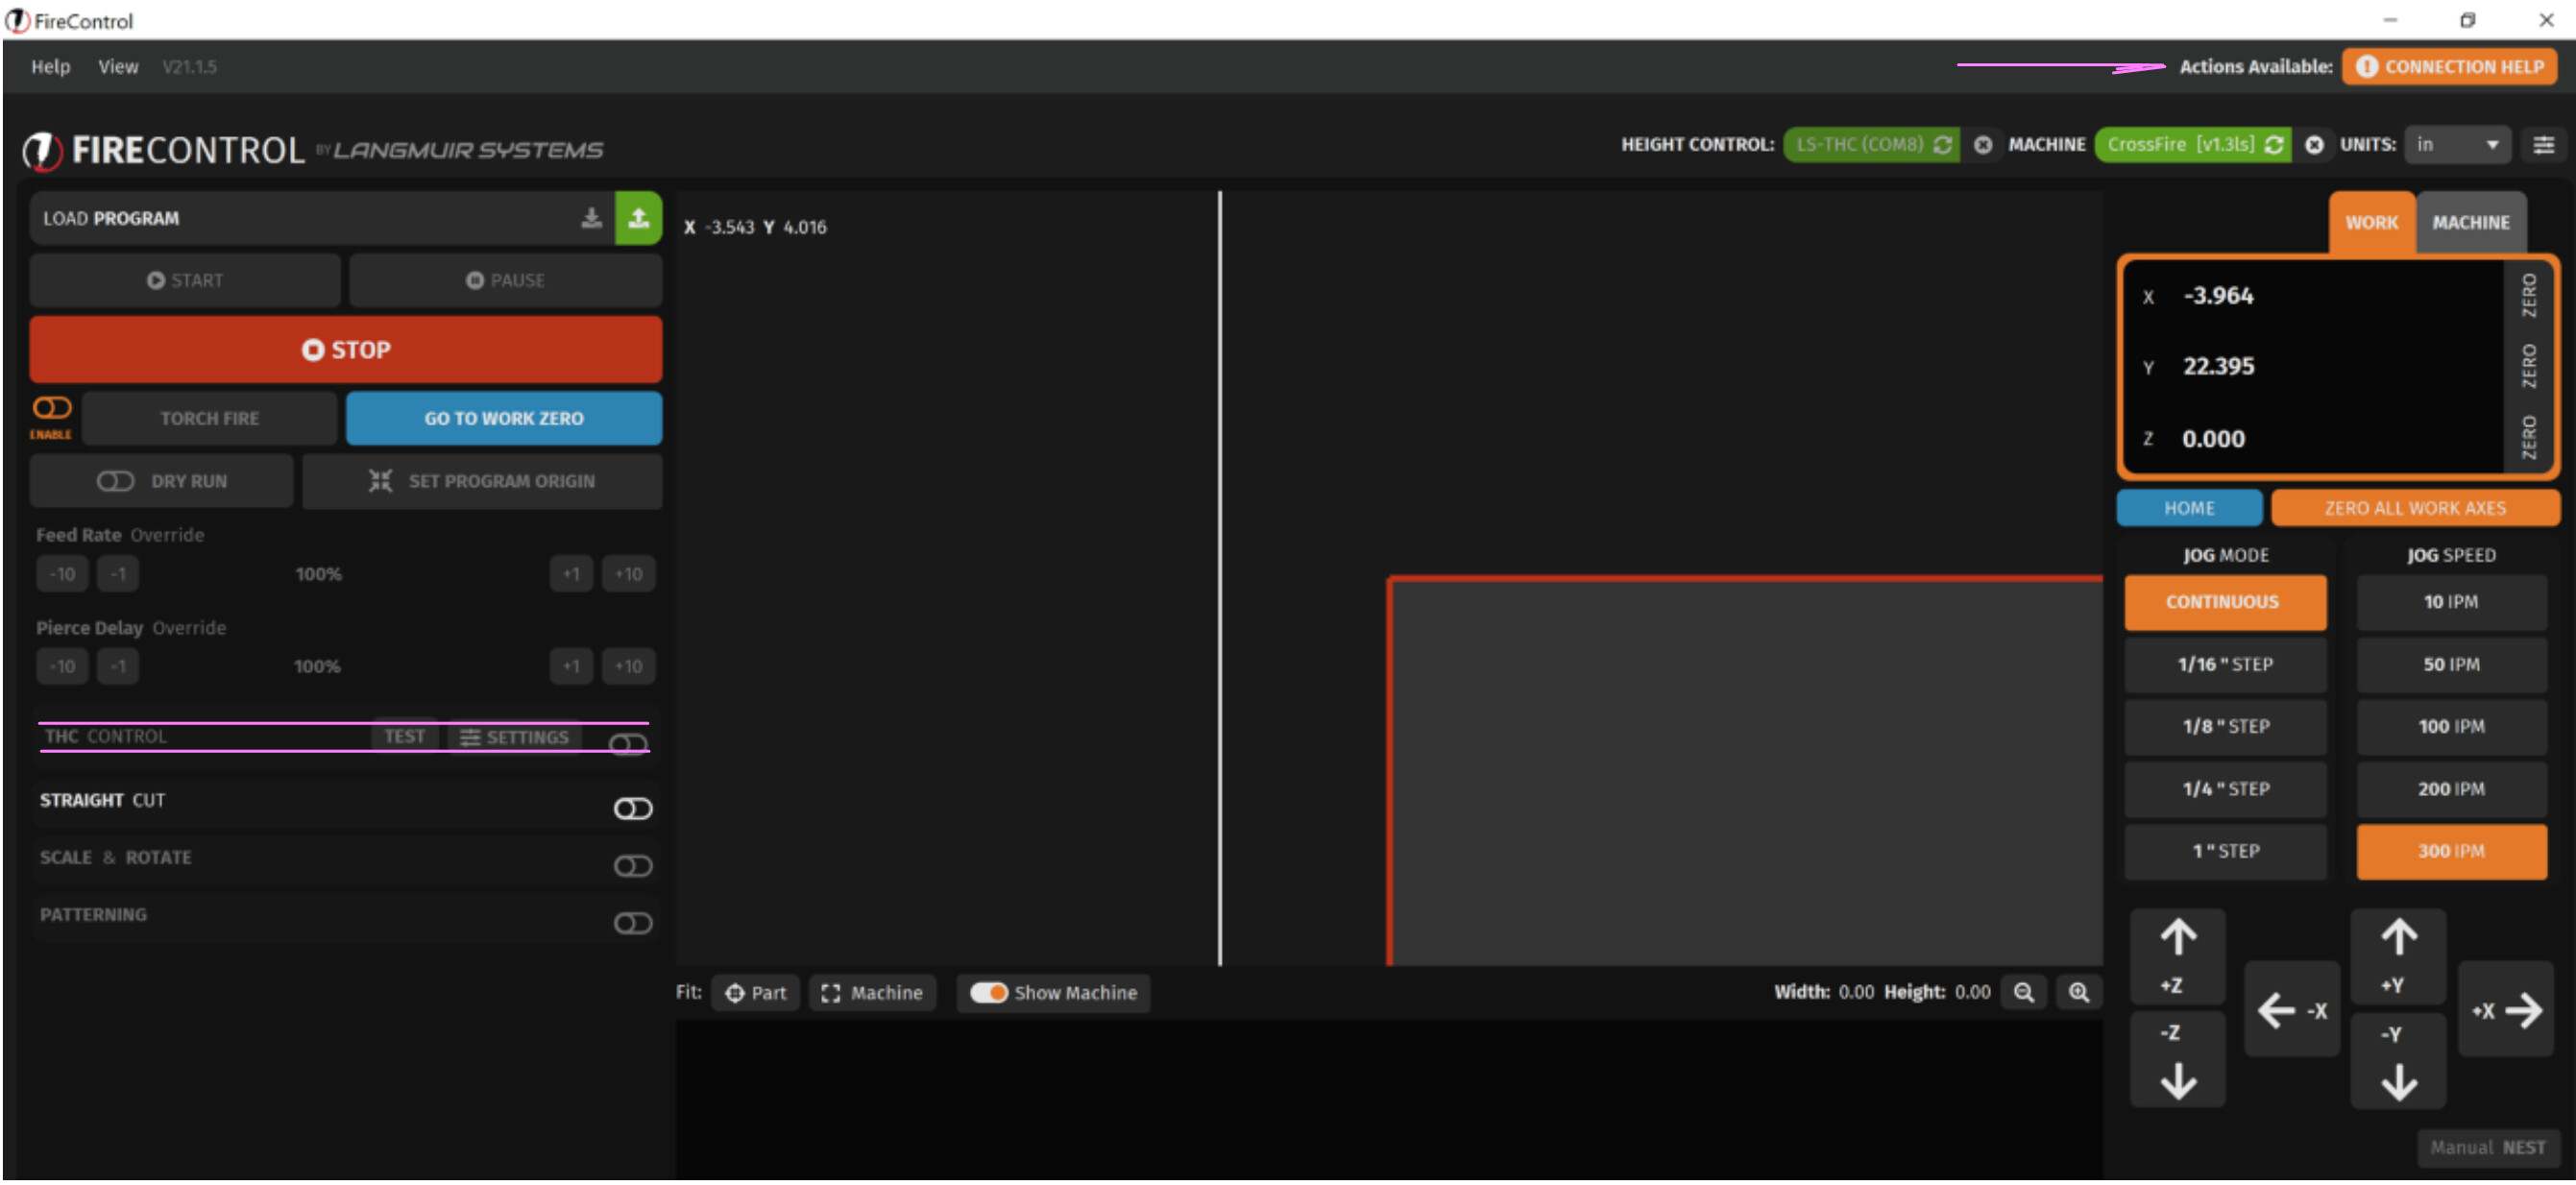The height and width of the screenshot is (1185, 2576).
Task: Click the download icon in Load Program
Action: [592, 218]
